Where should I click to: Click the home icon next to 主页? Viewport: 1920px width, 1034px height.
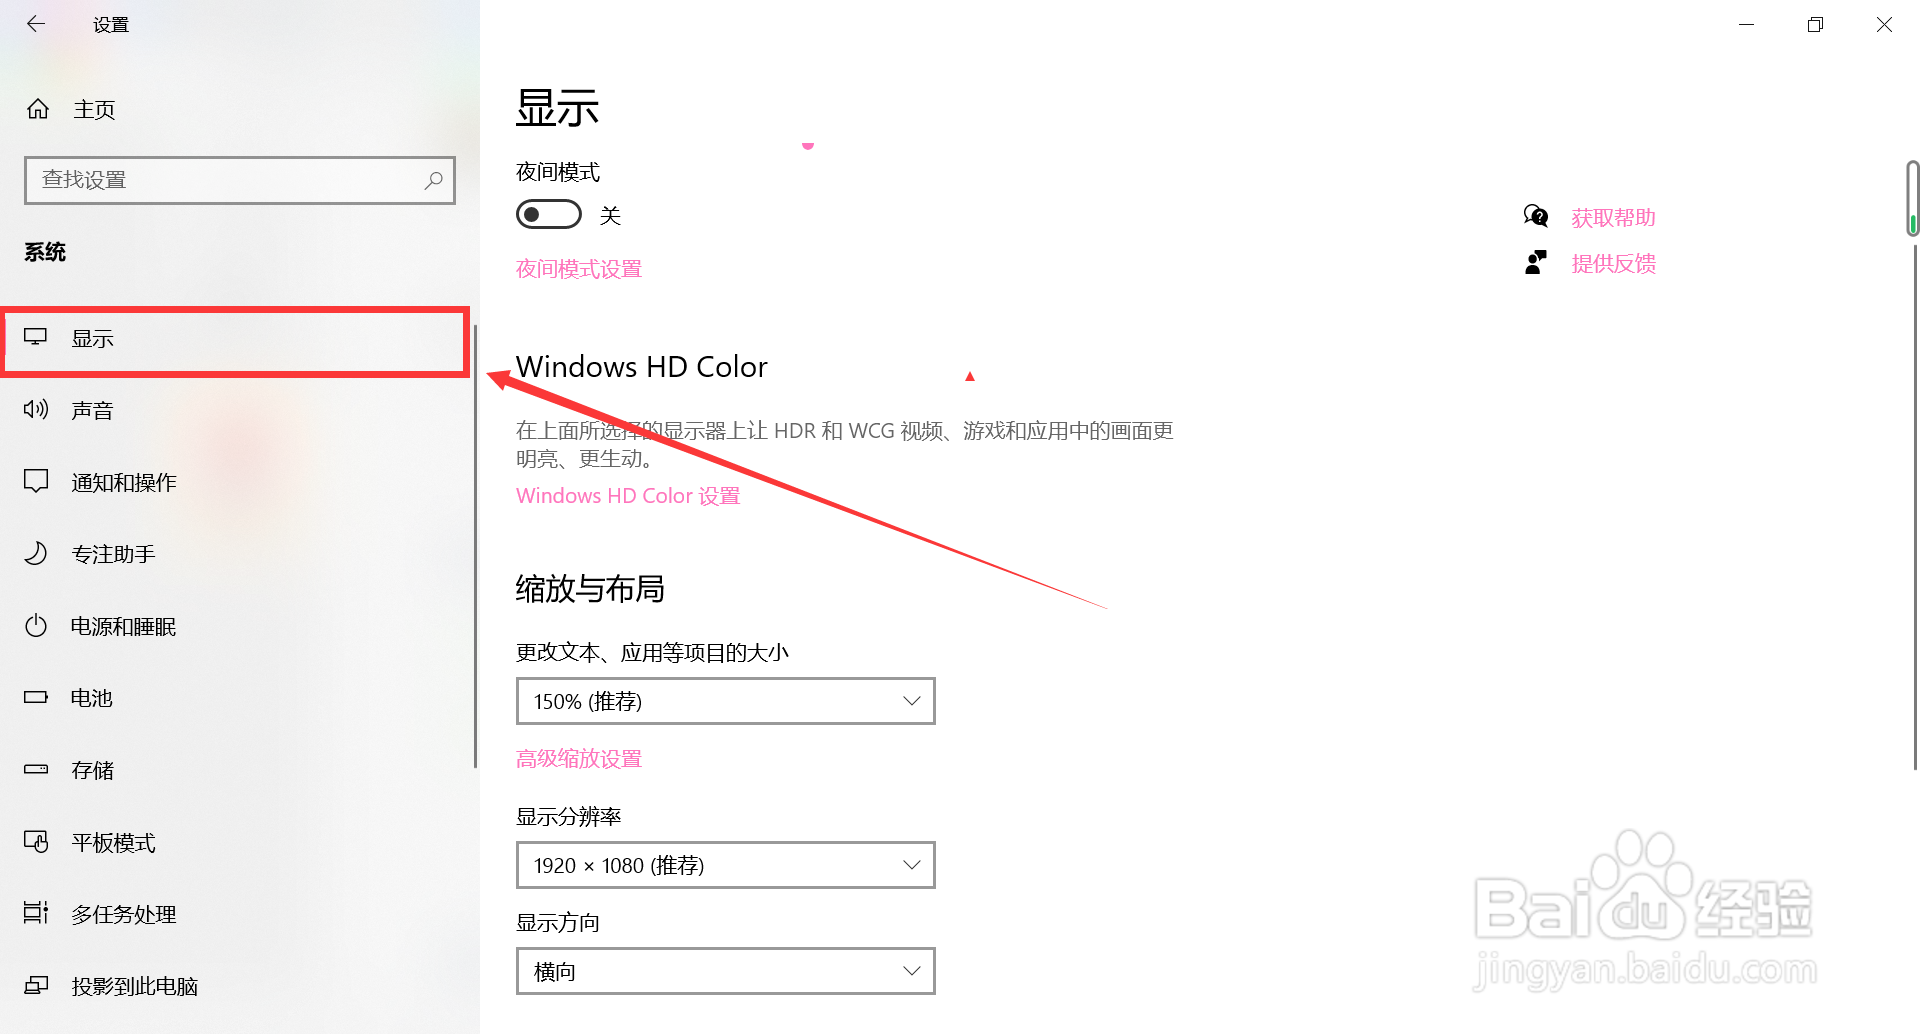[x=38, y=109]
